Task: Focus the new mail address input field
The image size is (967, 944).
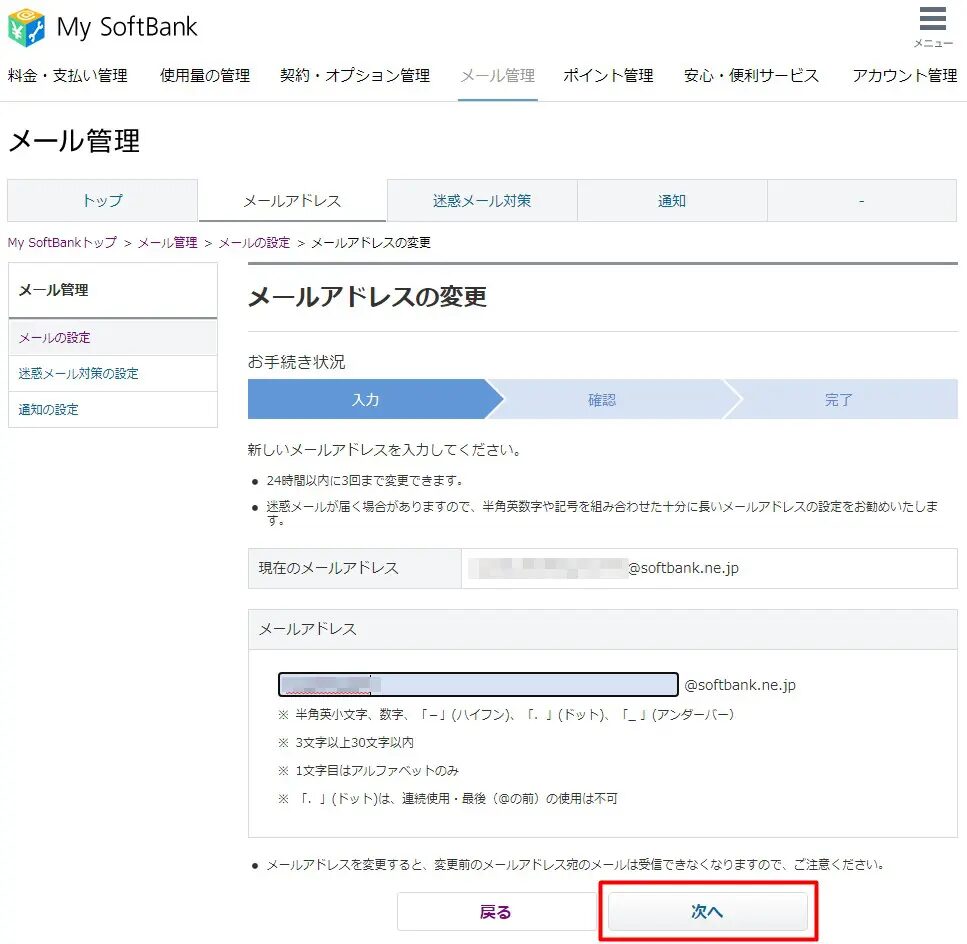Action: (x=478, y=685)
